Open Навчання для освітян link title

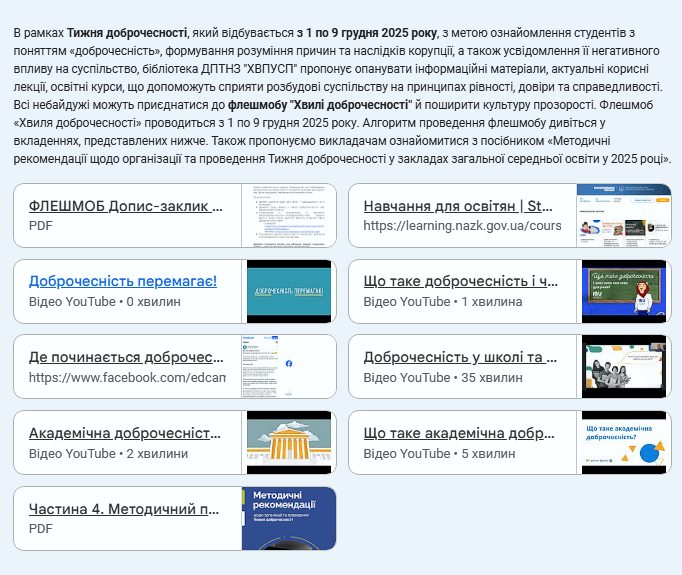click(x=458, y=206)
